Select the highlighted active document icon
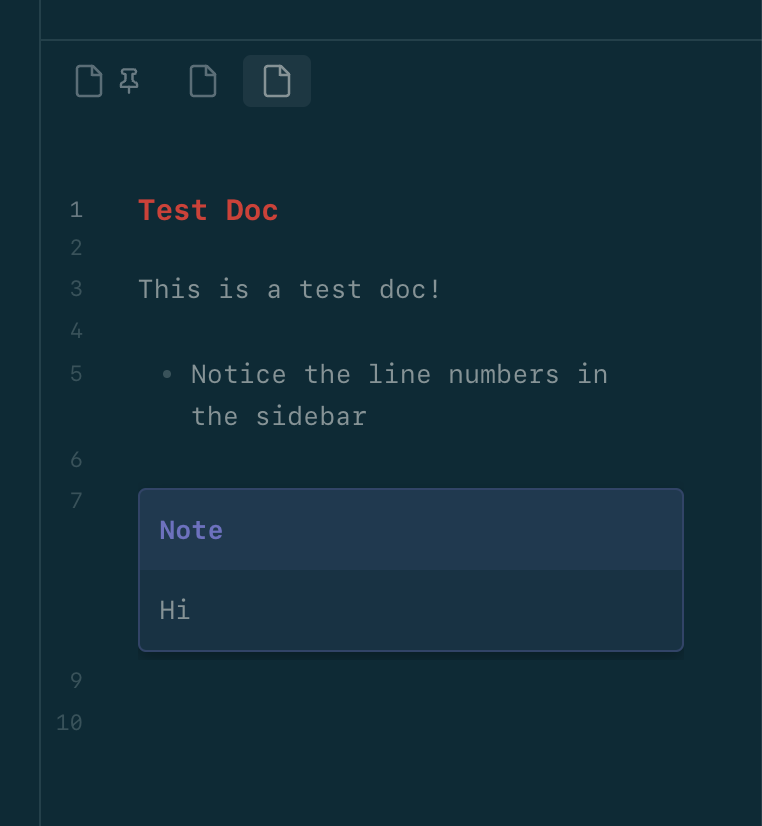Image resolution: width=762 pixels, height=826 pixels. coord(276,81)
